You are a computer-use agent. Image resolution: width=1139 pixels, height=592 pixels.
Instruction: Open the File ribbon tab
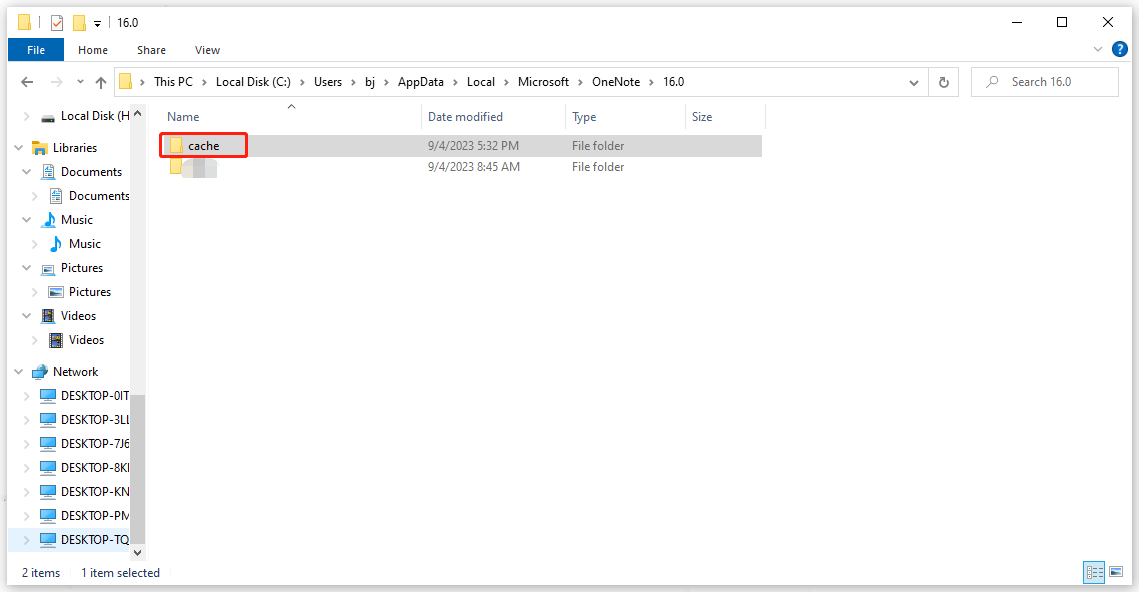[x=36, y=50]
